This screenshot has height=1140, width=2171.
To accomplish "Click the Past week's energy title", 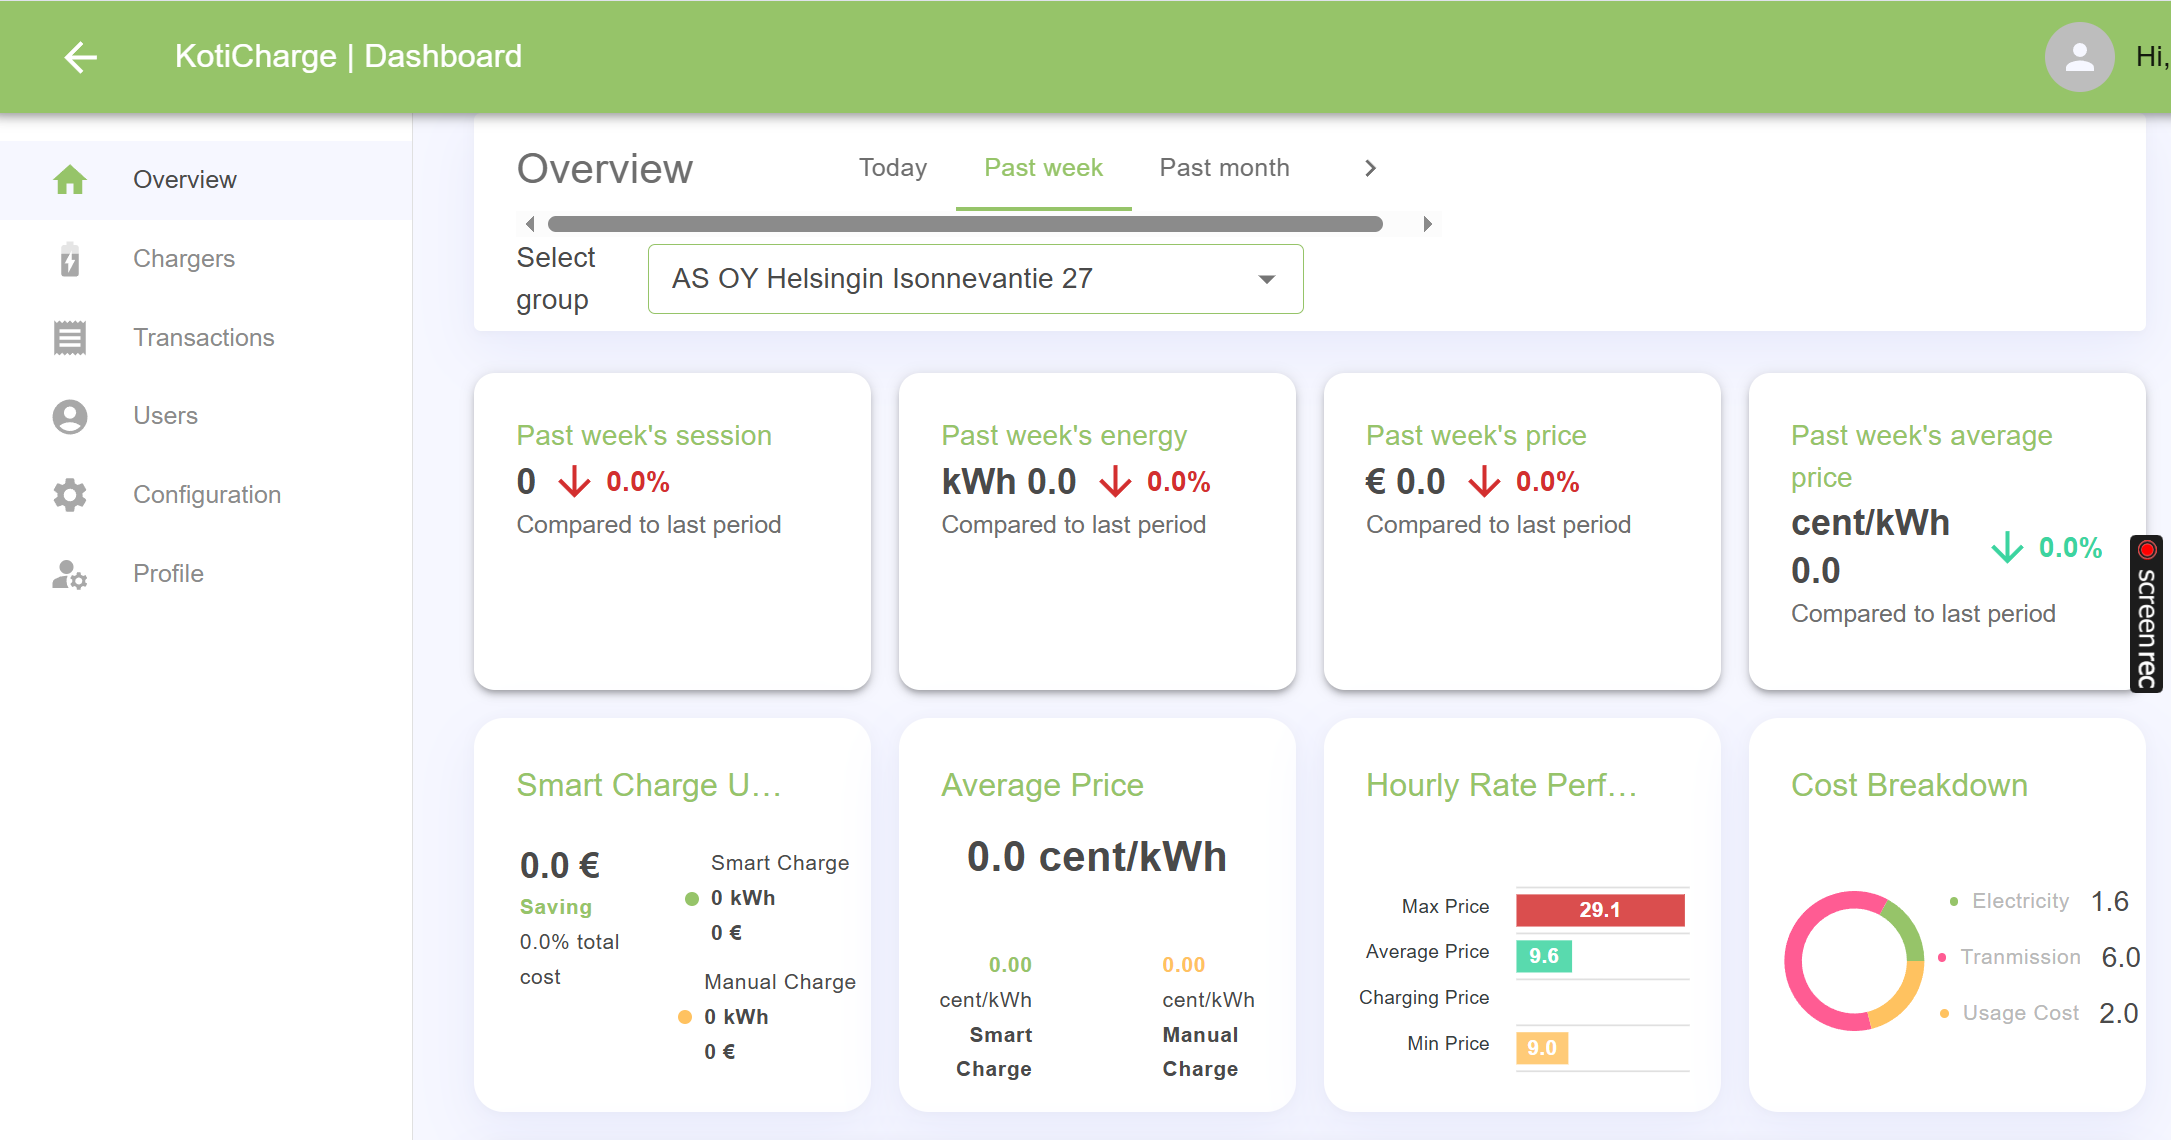I will pos(1064,436).
